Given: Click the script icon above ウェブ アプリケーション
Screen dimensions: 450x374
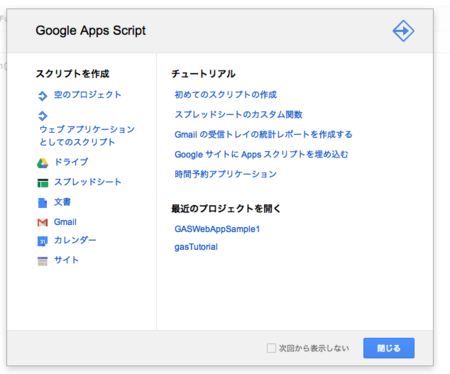Looking at the screenshot, I should (43, 116).
